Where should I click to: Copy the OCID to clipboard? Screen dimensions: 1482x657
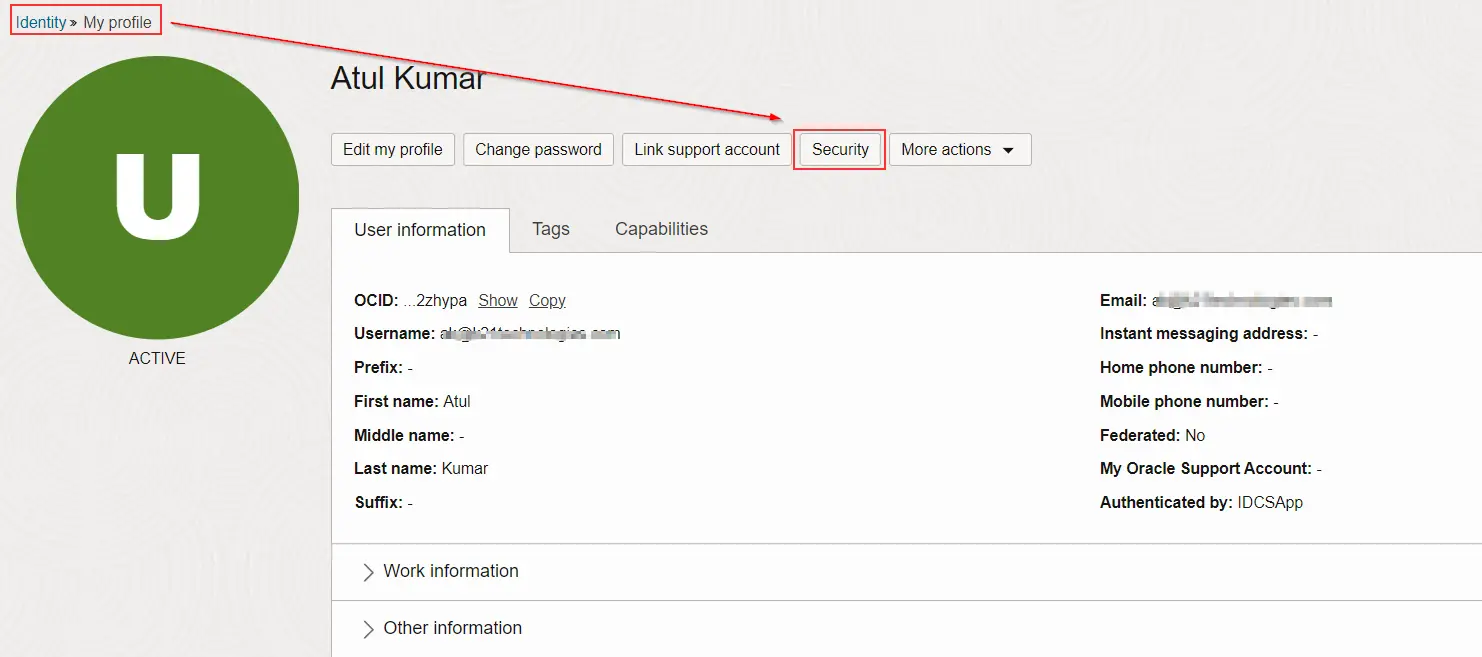(547, 301)
